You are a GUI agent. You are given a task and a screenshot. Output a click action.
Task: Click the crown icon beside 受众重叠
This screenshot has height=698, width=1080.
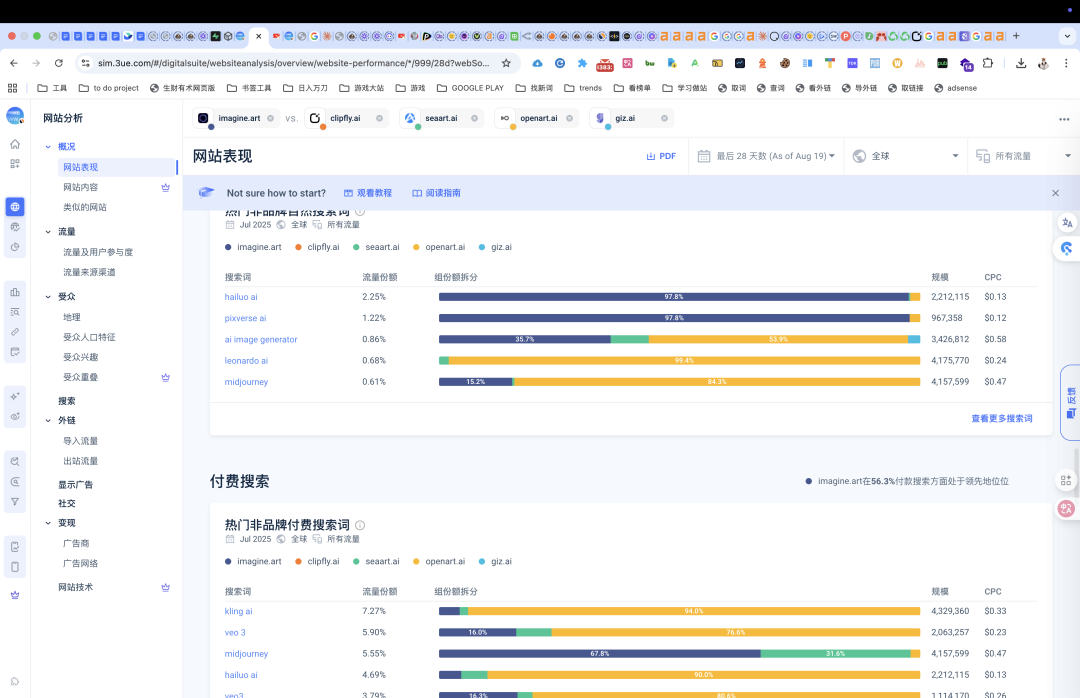(x=165, y=378)
